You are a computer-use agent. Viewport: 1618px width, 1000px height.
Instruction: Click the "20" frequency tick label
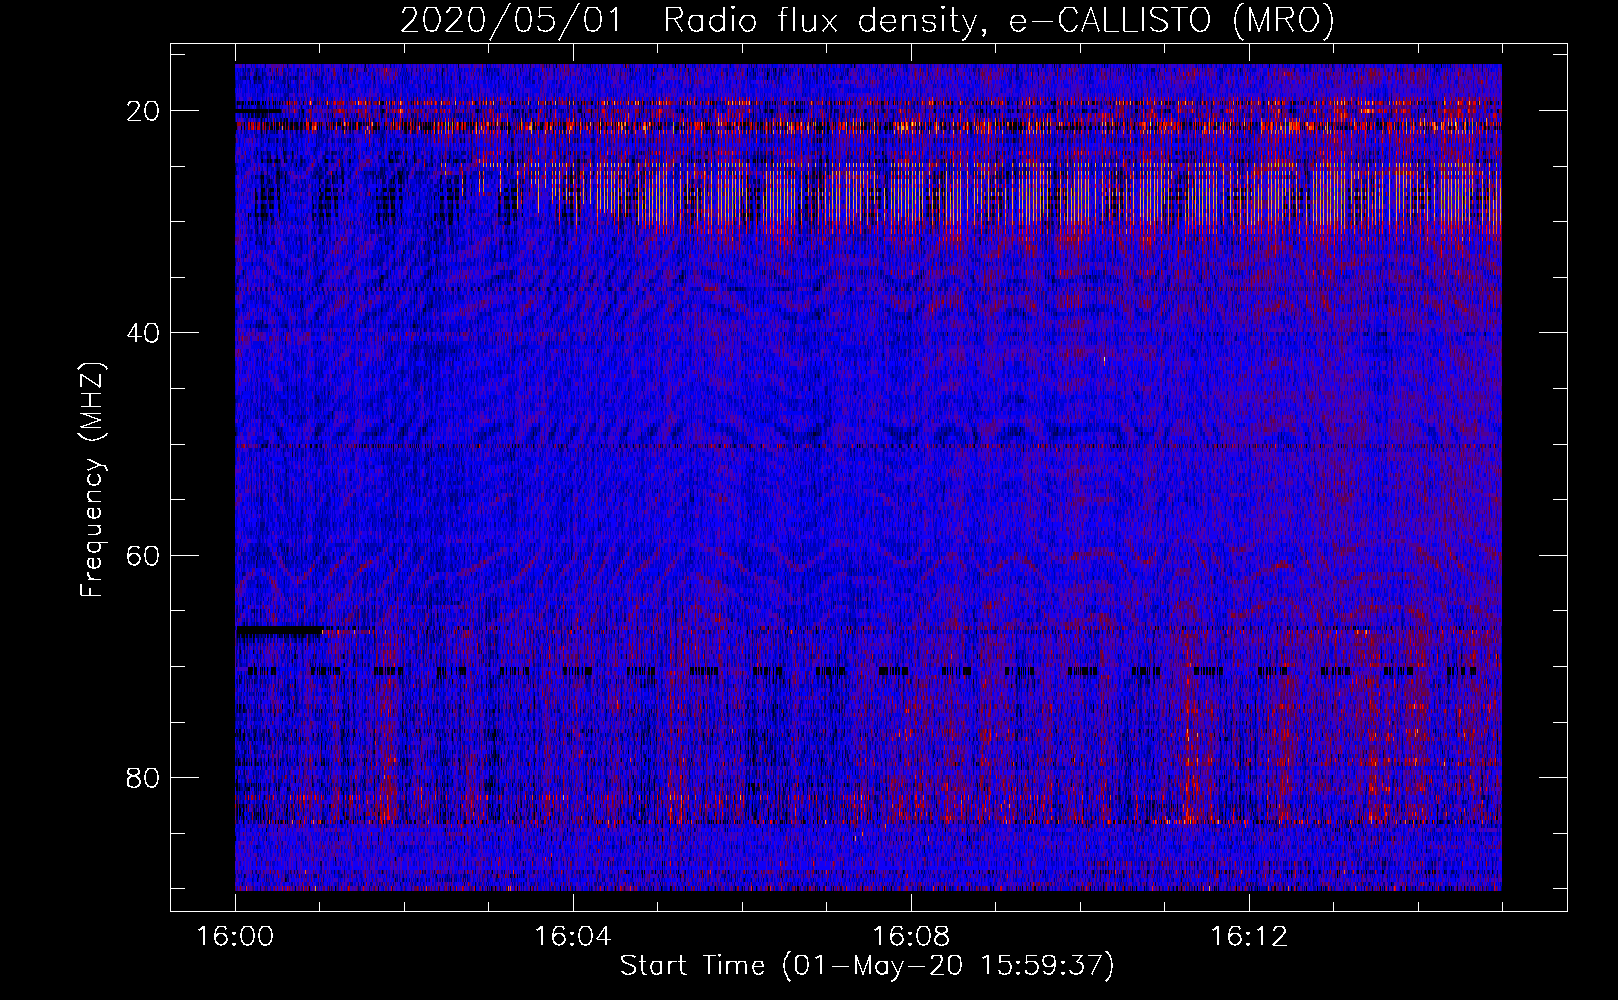[144, 111]
